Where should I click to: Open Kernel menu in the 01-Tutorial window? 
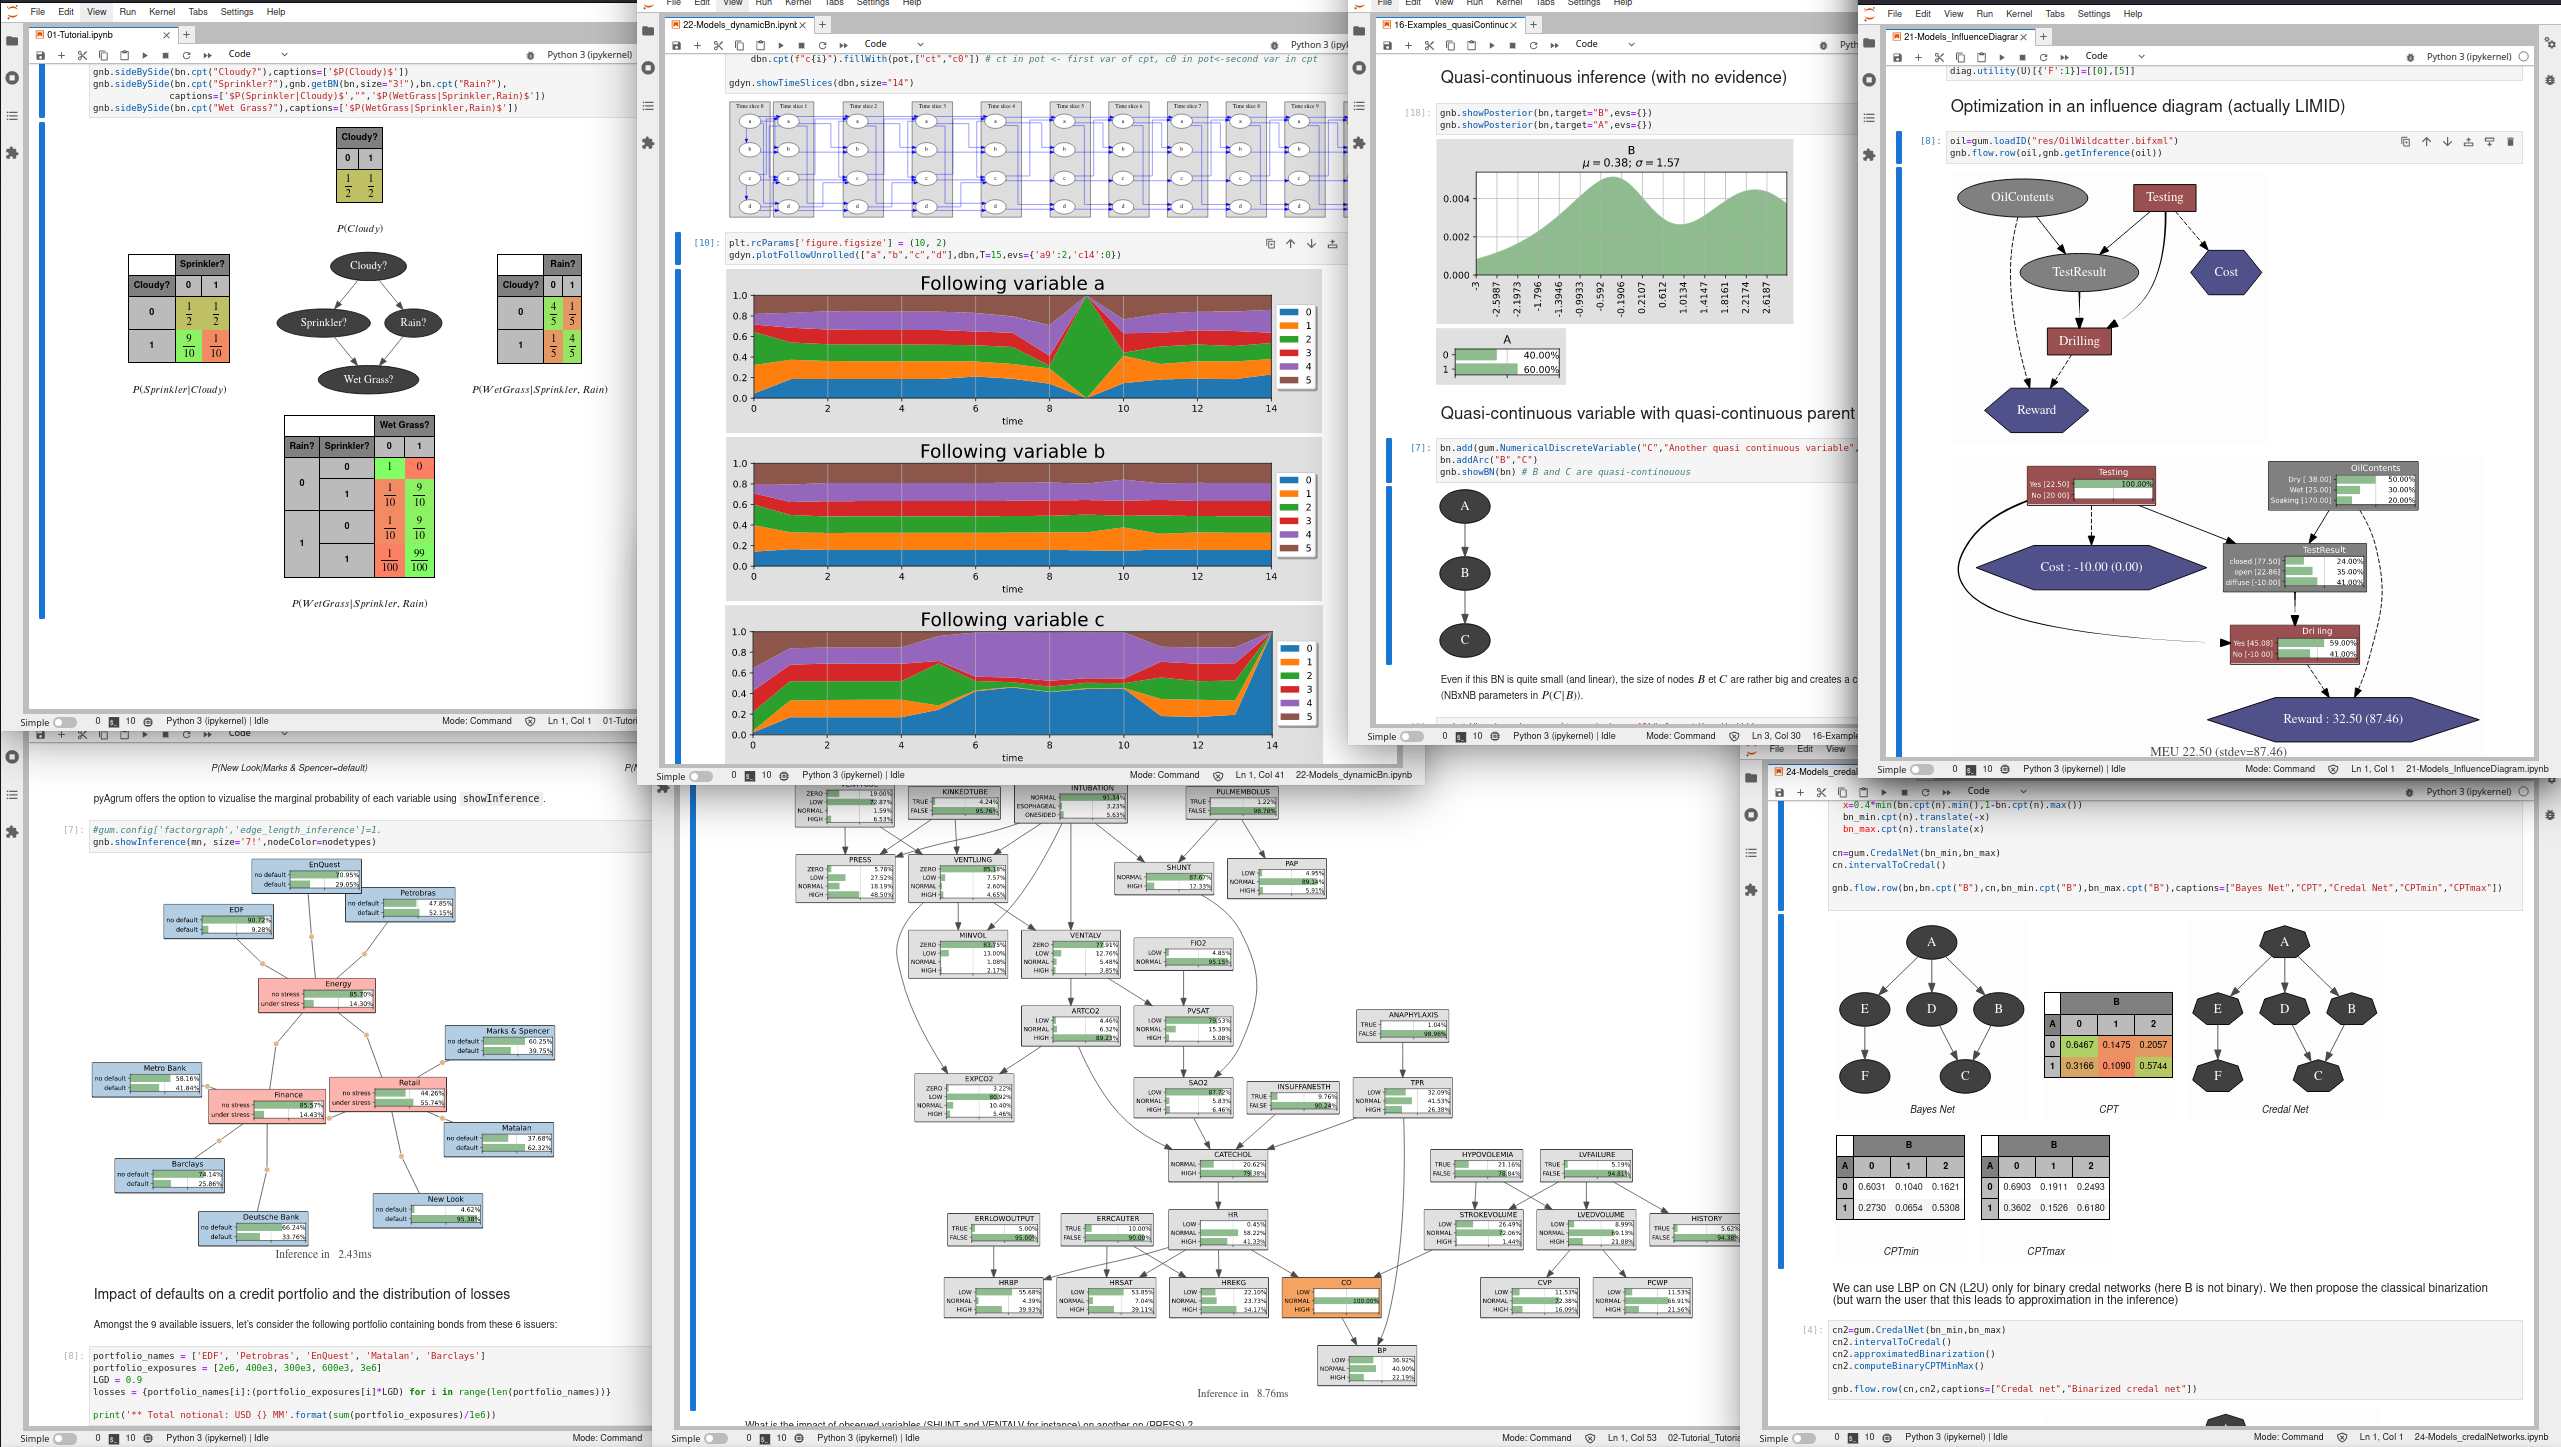coord(162,12)
